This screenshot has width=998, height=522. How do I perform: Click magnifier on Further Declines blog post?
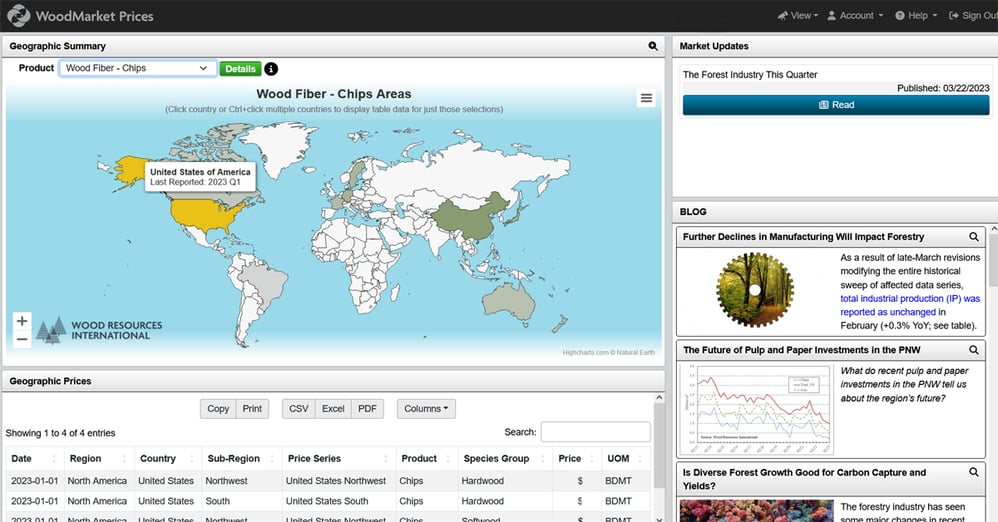click(x=973, y=237)
